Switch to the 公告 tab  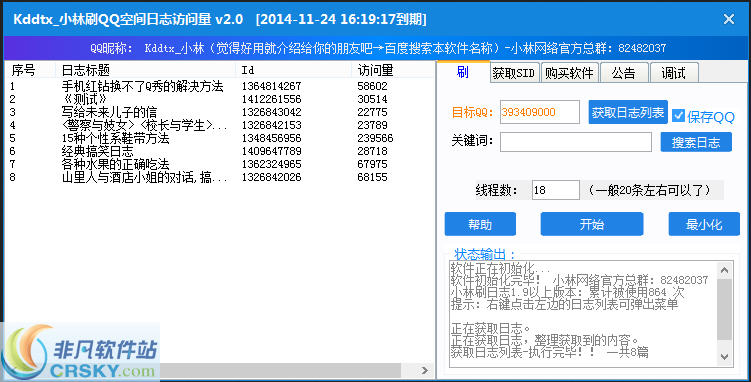(x=624, y=73)
